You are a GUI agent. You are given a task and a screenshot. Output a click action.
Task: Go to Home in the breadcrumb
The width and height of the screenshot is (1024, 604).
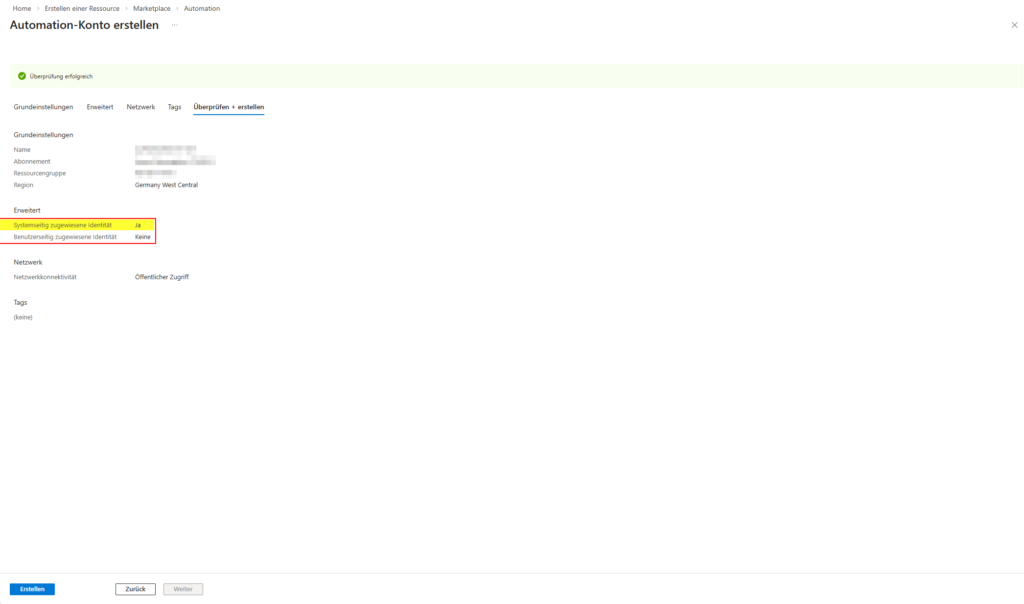(22, 8)
